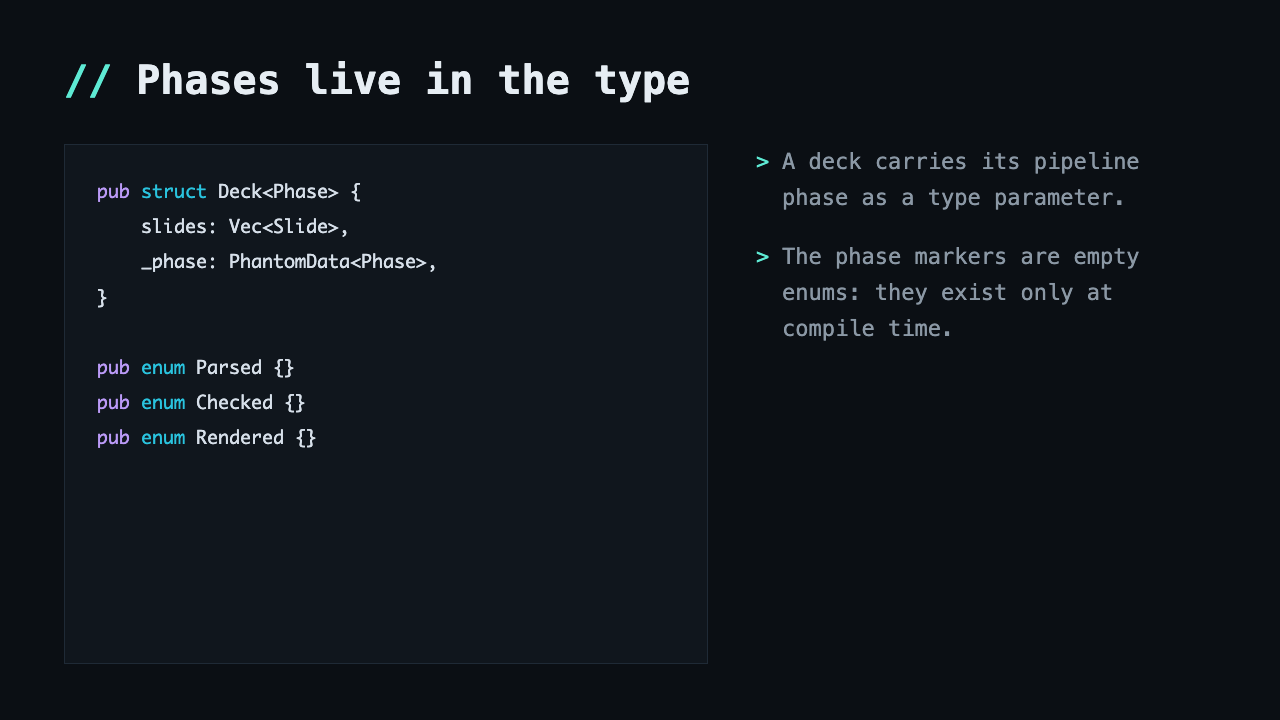Select the slide title 'Phases live in the type'

[x=413, y=80]
